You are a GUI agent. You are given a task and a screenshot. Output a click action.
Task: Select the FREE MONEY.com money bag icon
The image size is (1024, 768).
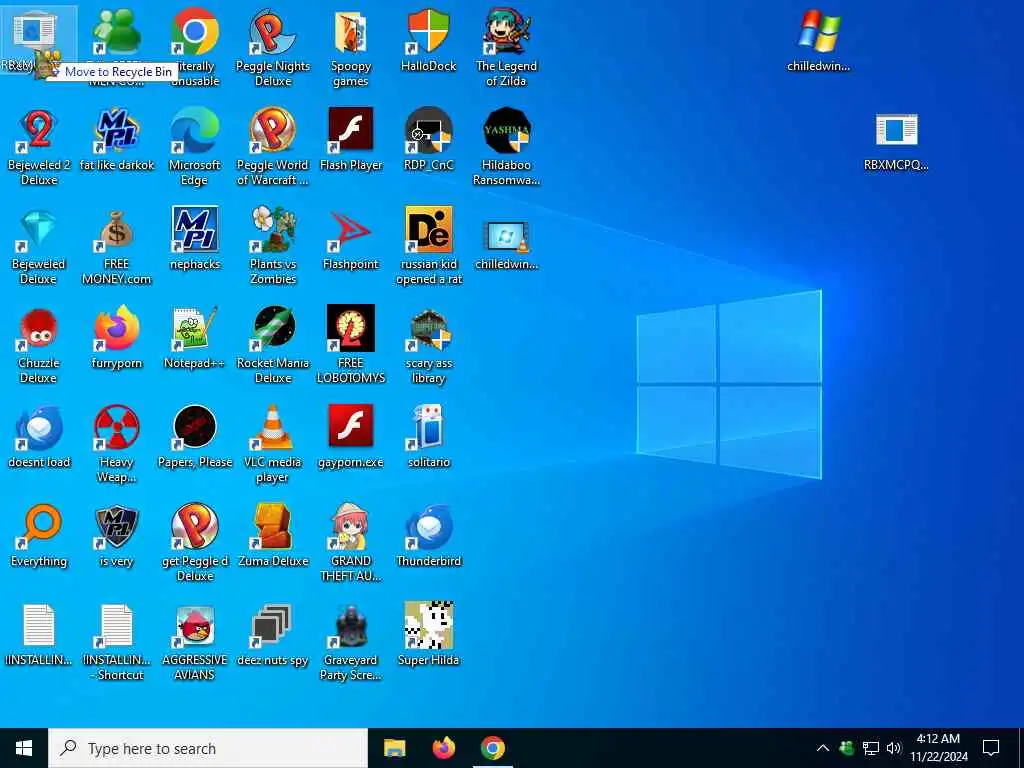click(117, 229)
